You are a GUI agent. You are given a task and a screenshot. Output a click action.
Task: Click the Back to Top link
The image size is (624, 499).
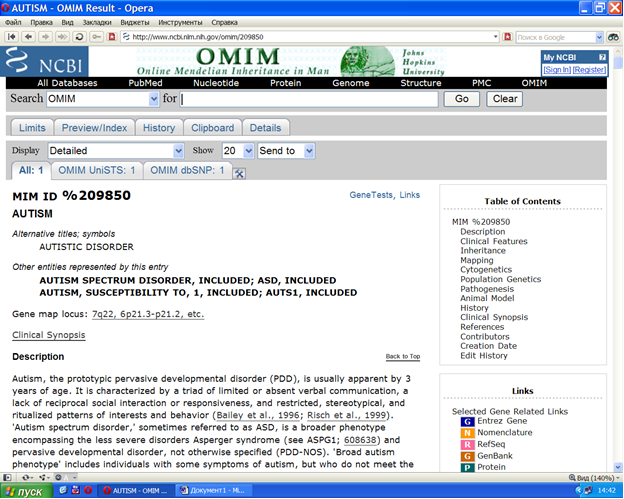pos(403,357)
